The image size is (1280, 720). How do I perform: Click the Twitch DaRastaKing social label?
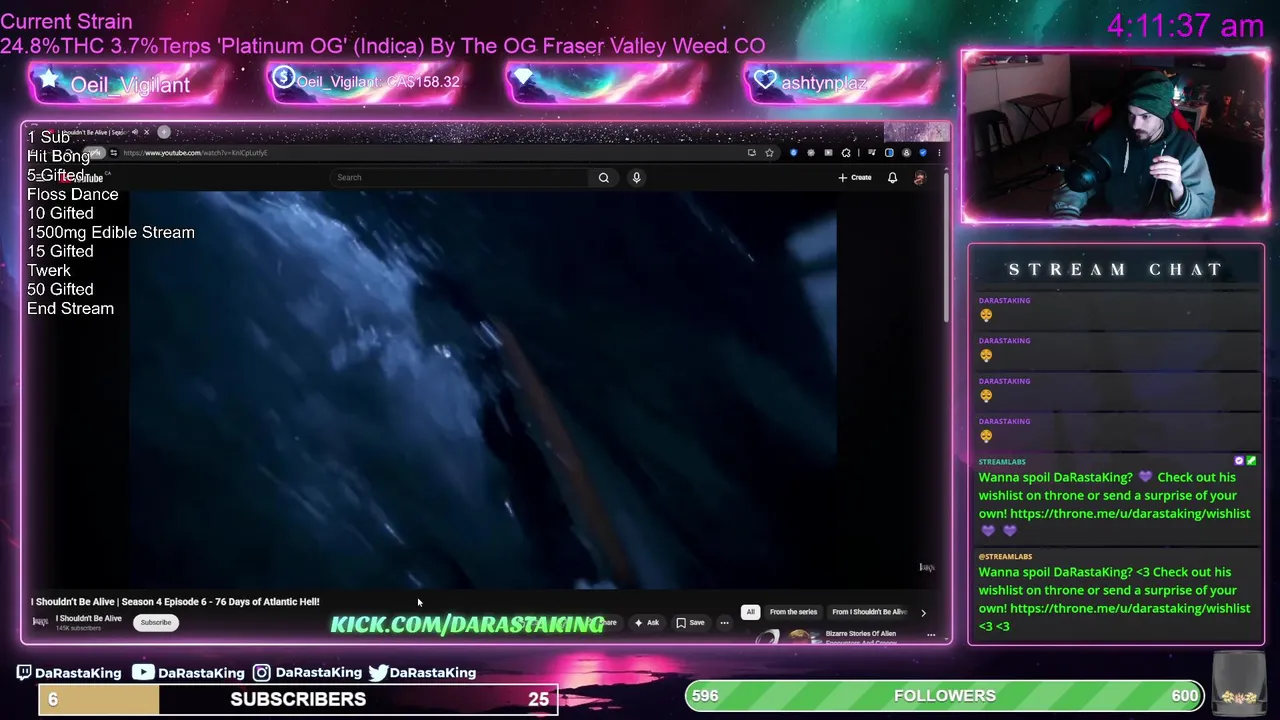point(69,673)
